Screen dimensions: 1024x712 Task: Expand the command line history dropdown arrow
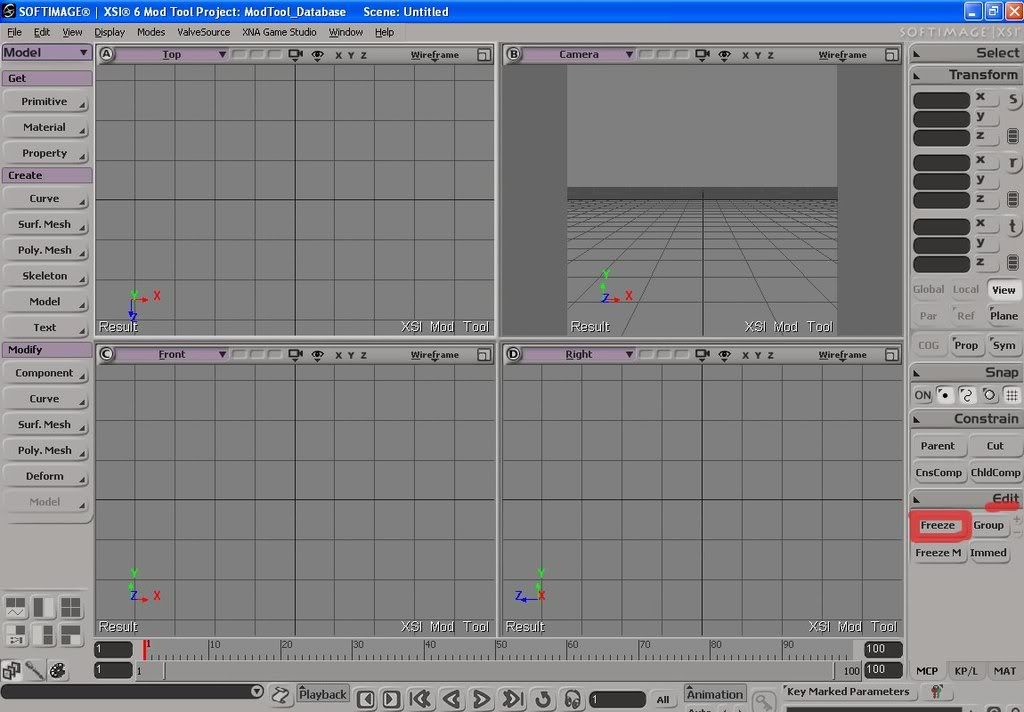tap(257, 691)
